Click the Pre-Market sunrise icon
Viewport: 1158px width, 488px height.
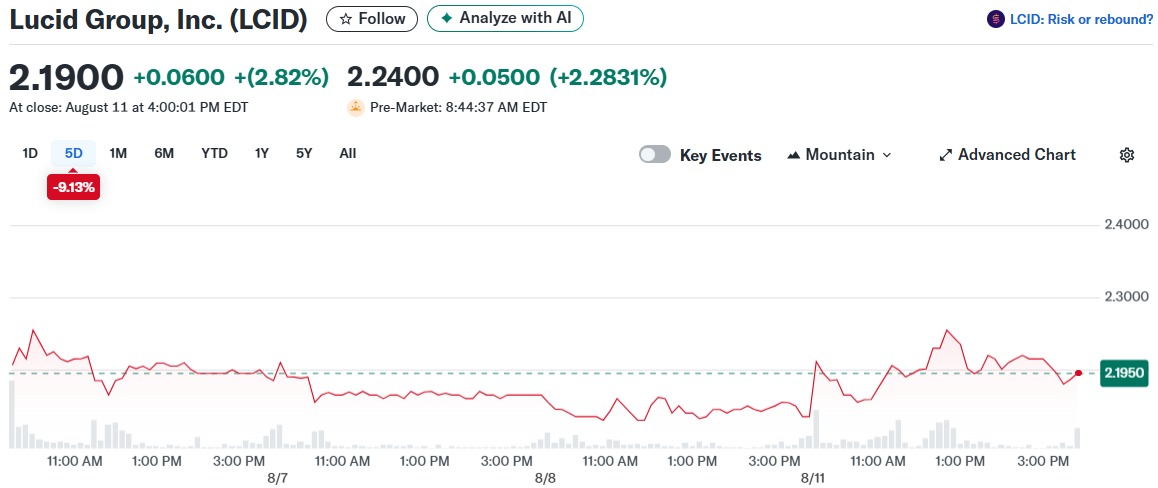pos(356,108)
